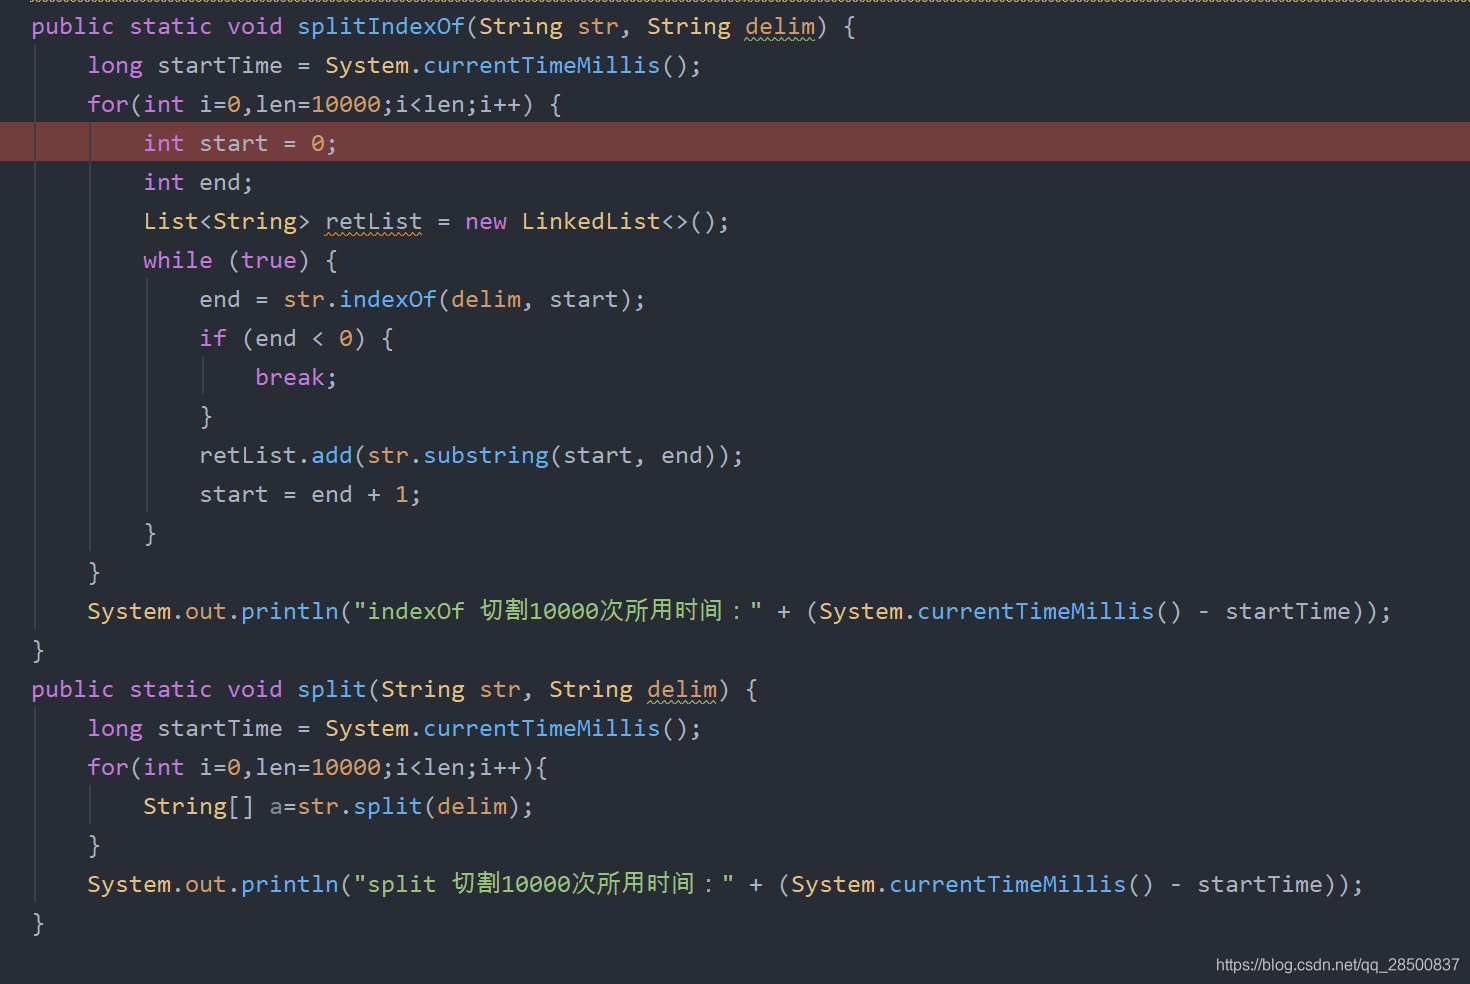Click the 'substring' method call
The width and height of the screenshot is (1470, 984).
point(486,455)
